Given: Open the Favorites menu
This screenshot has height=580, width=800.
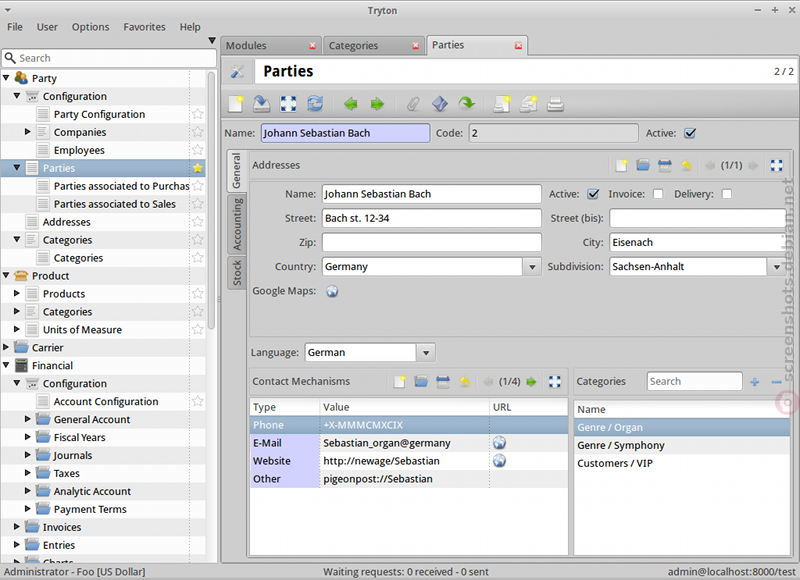Looking at the screenshot, I should click(x=144, y=27).
